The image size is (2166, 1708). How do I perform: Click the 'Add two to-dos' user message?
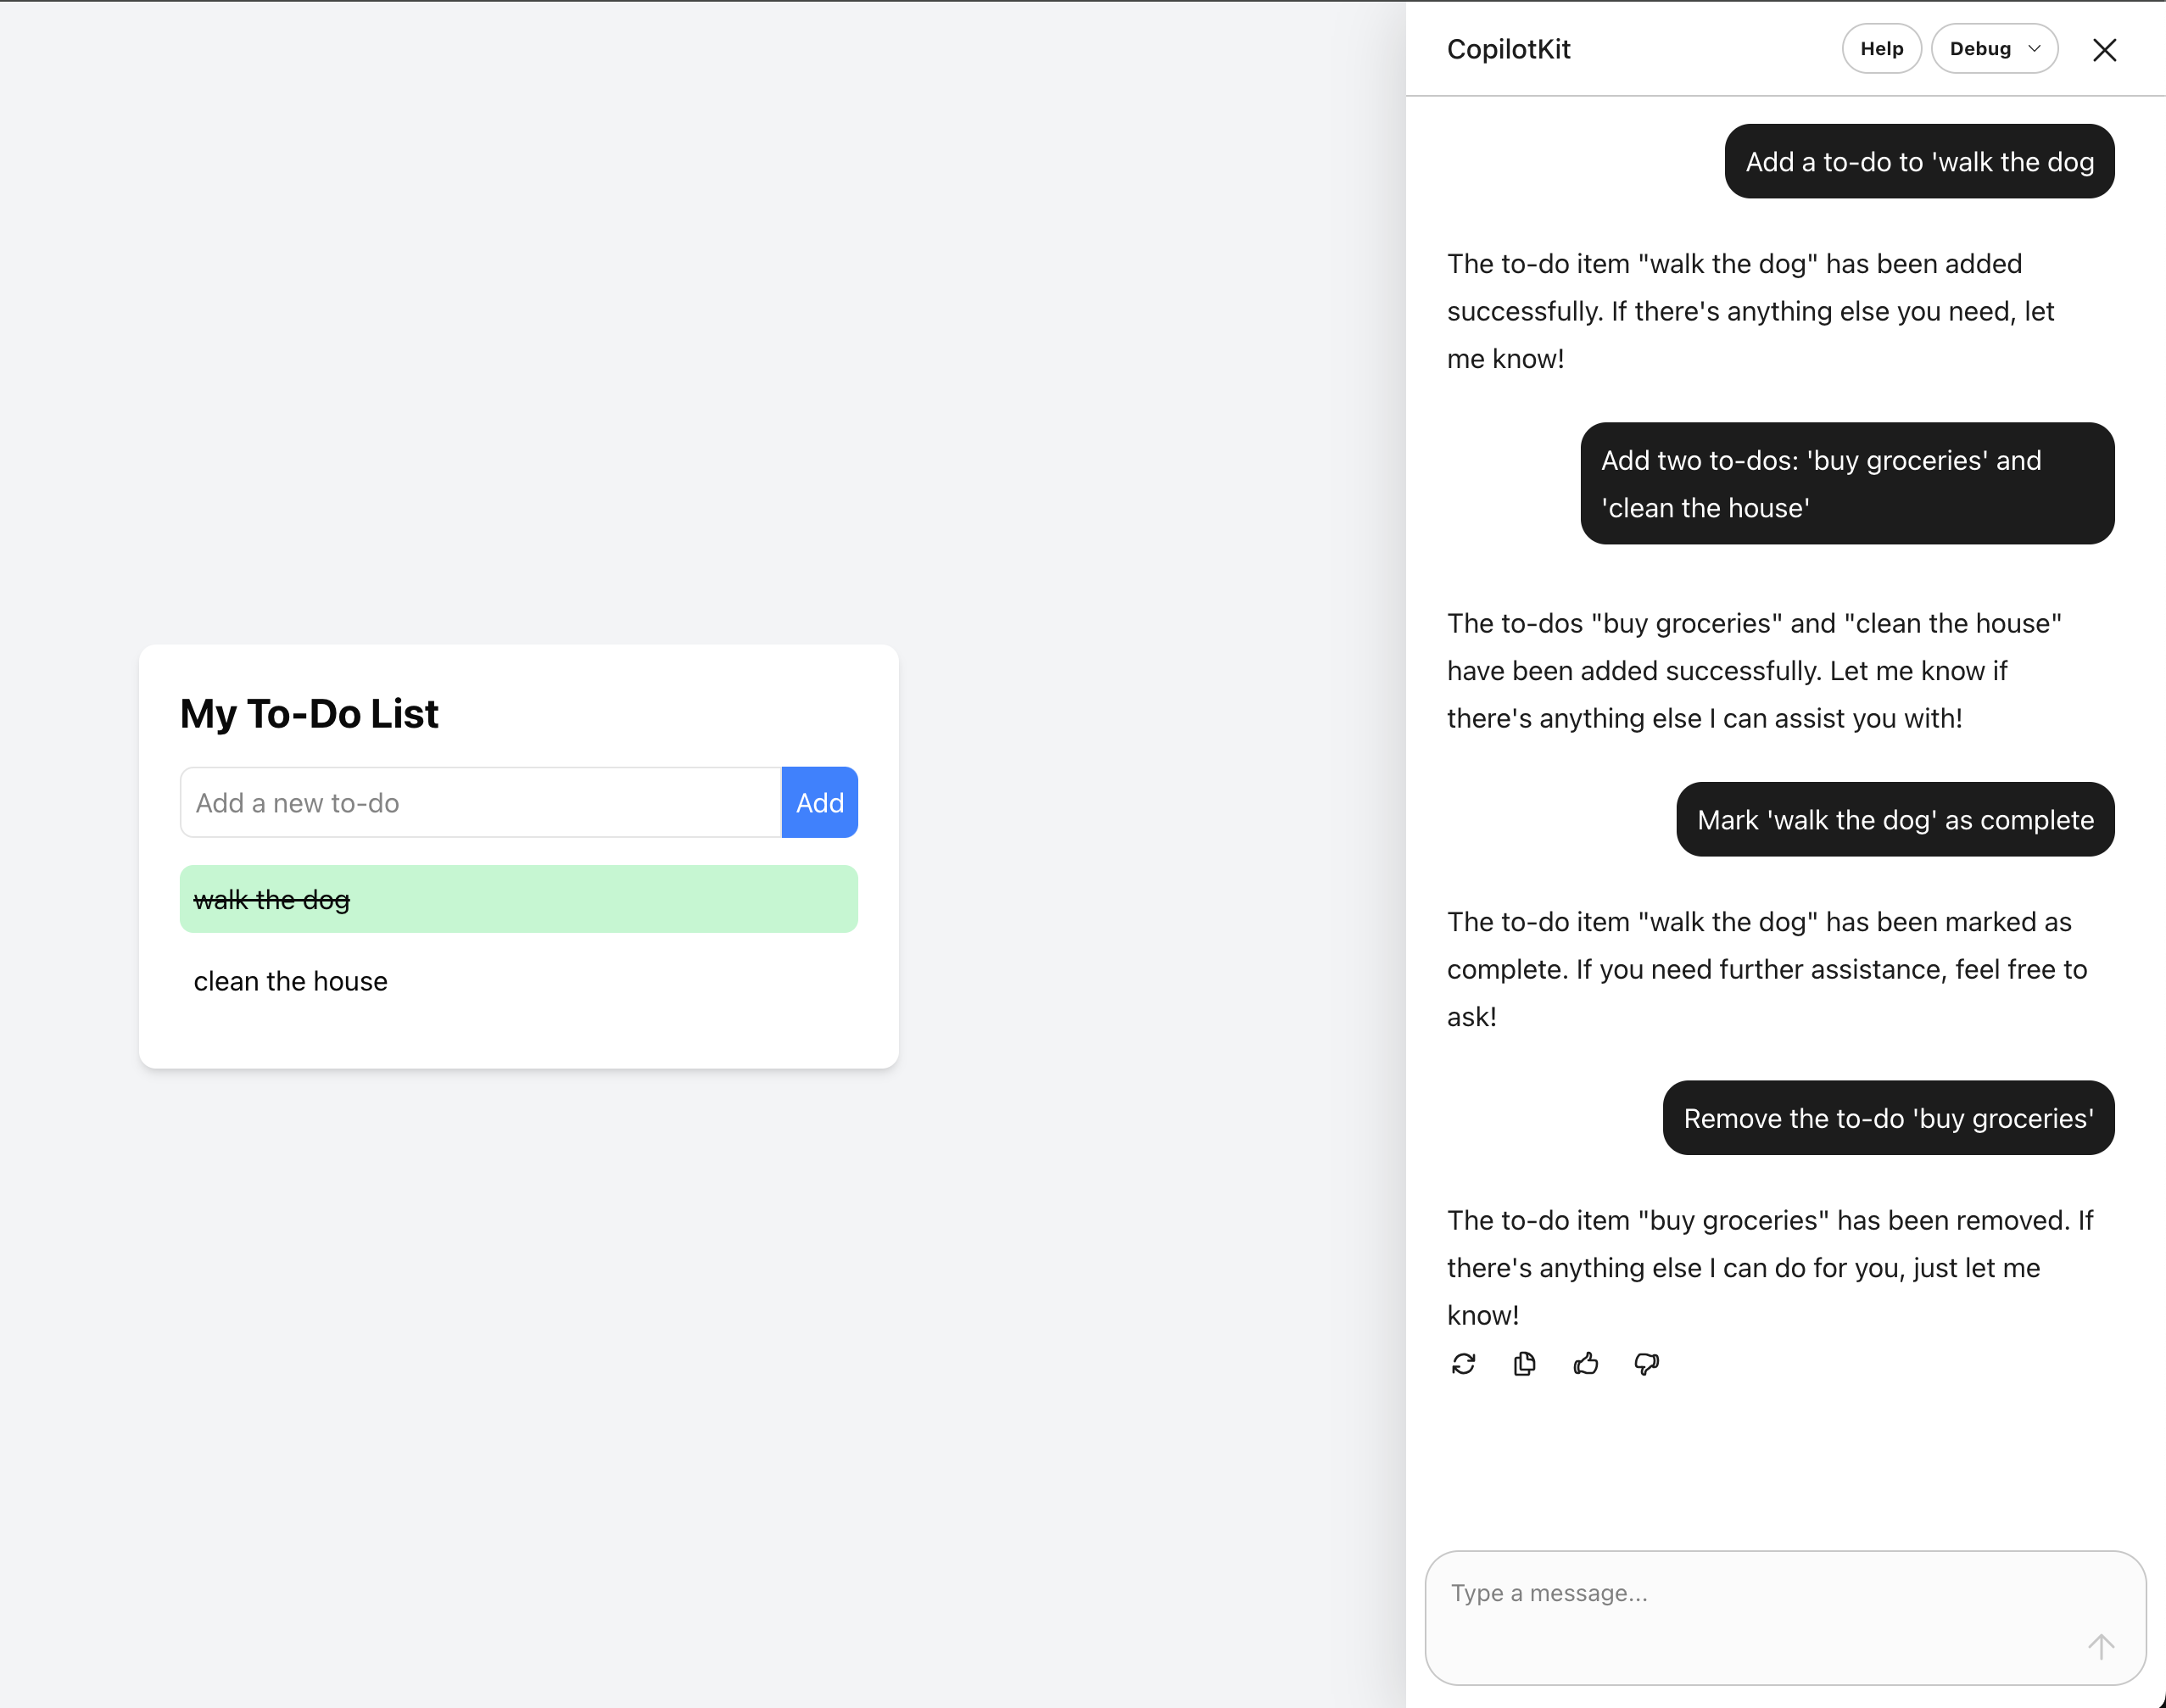(1847, 484)
